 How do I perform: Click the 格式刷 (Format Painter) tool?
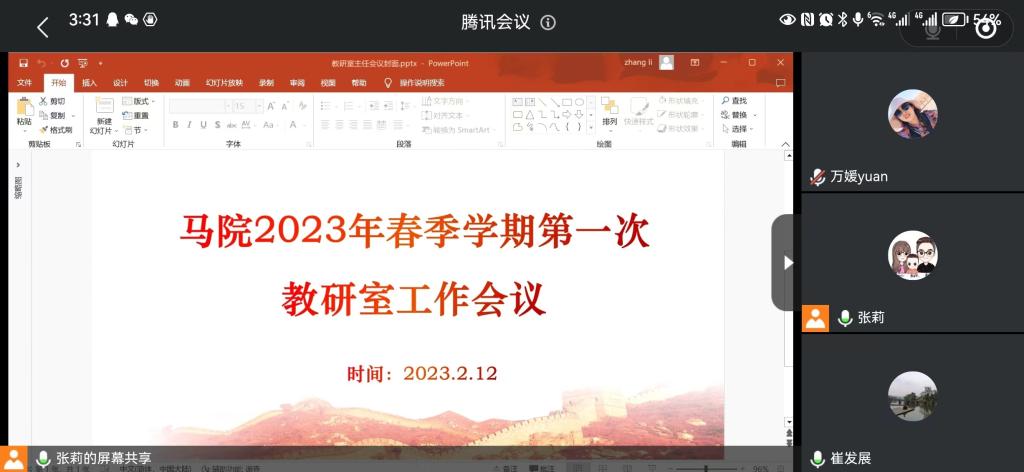[55, 130]
